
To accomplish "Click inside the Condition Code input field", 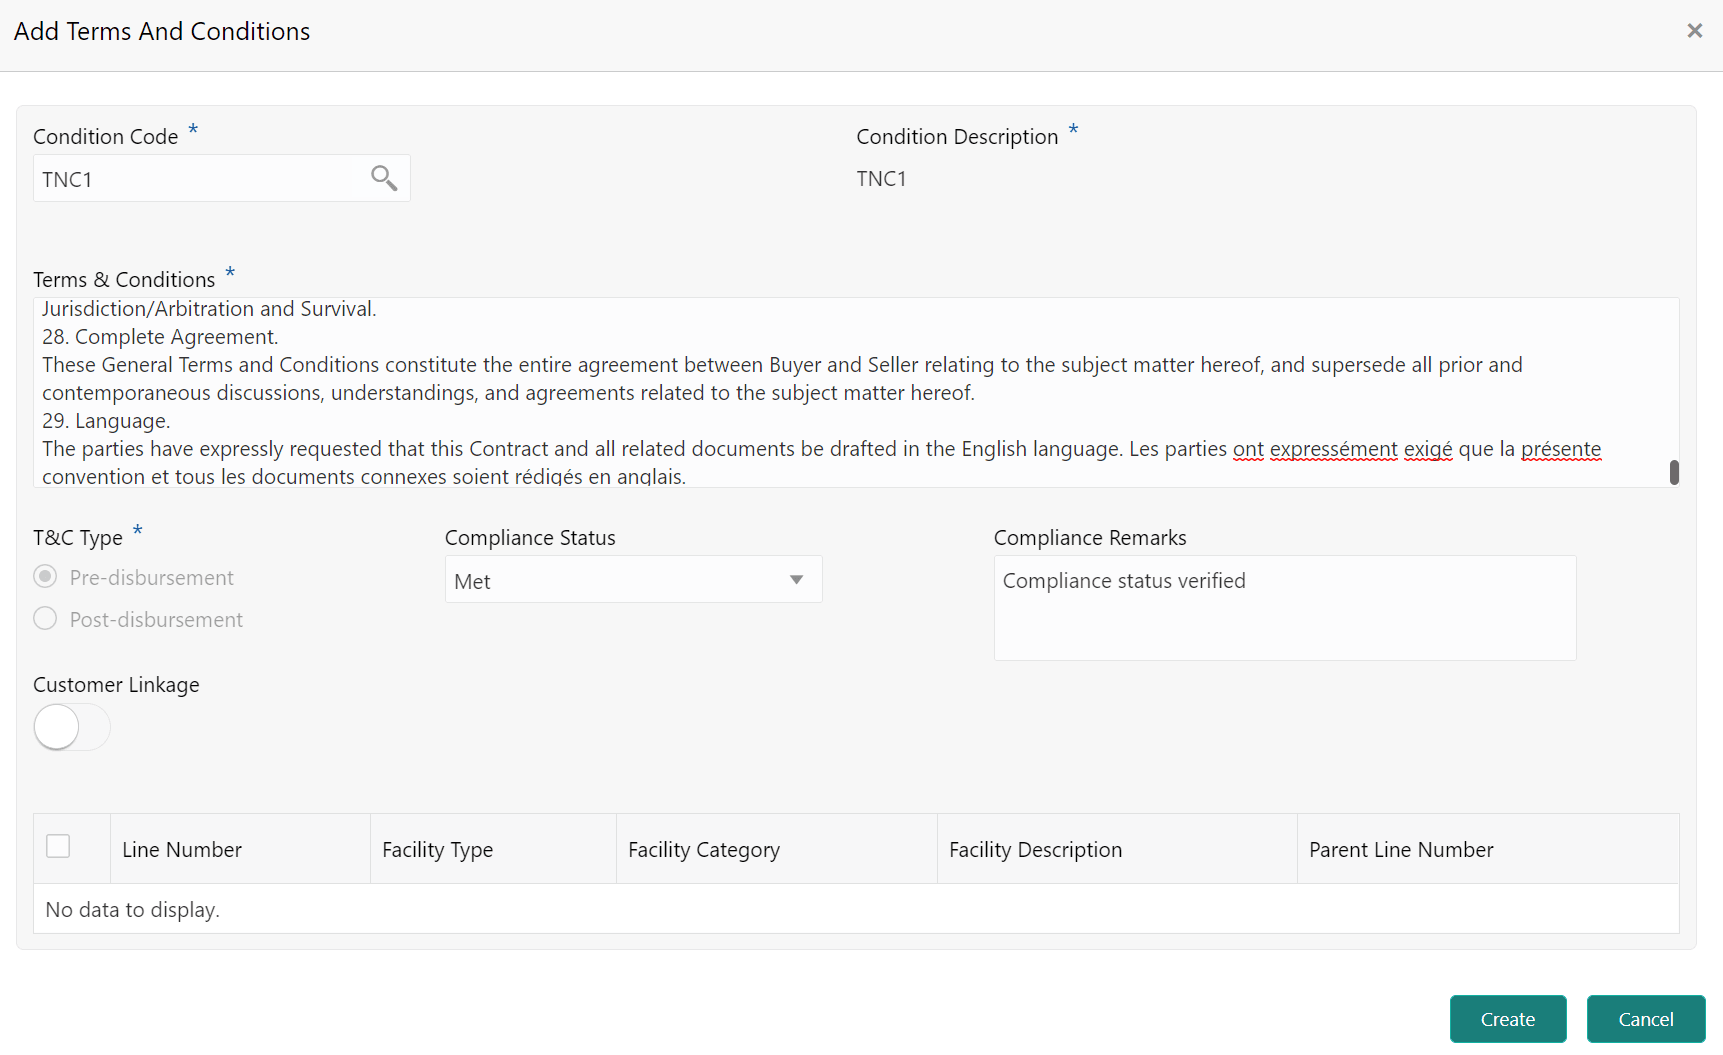I will coord(190,178).
